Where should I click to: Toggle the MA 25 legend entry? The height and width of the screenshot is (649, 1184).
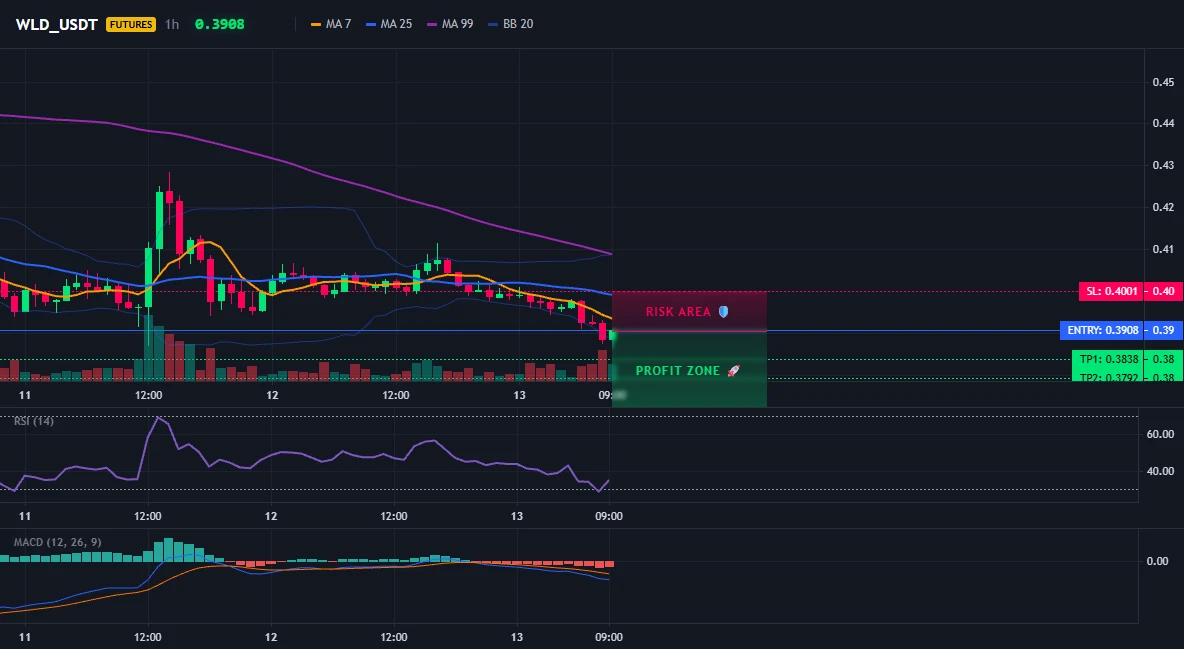click(390, 24)
